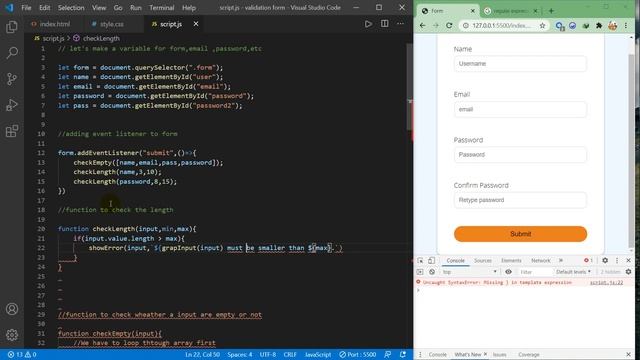Change Spaces: 4 indentation setting
Screen dimensions: 640x360
(x=240, y=354)
